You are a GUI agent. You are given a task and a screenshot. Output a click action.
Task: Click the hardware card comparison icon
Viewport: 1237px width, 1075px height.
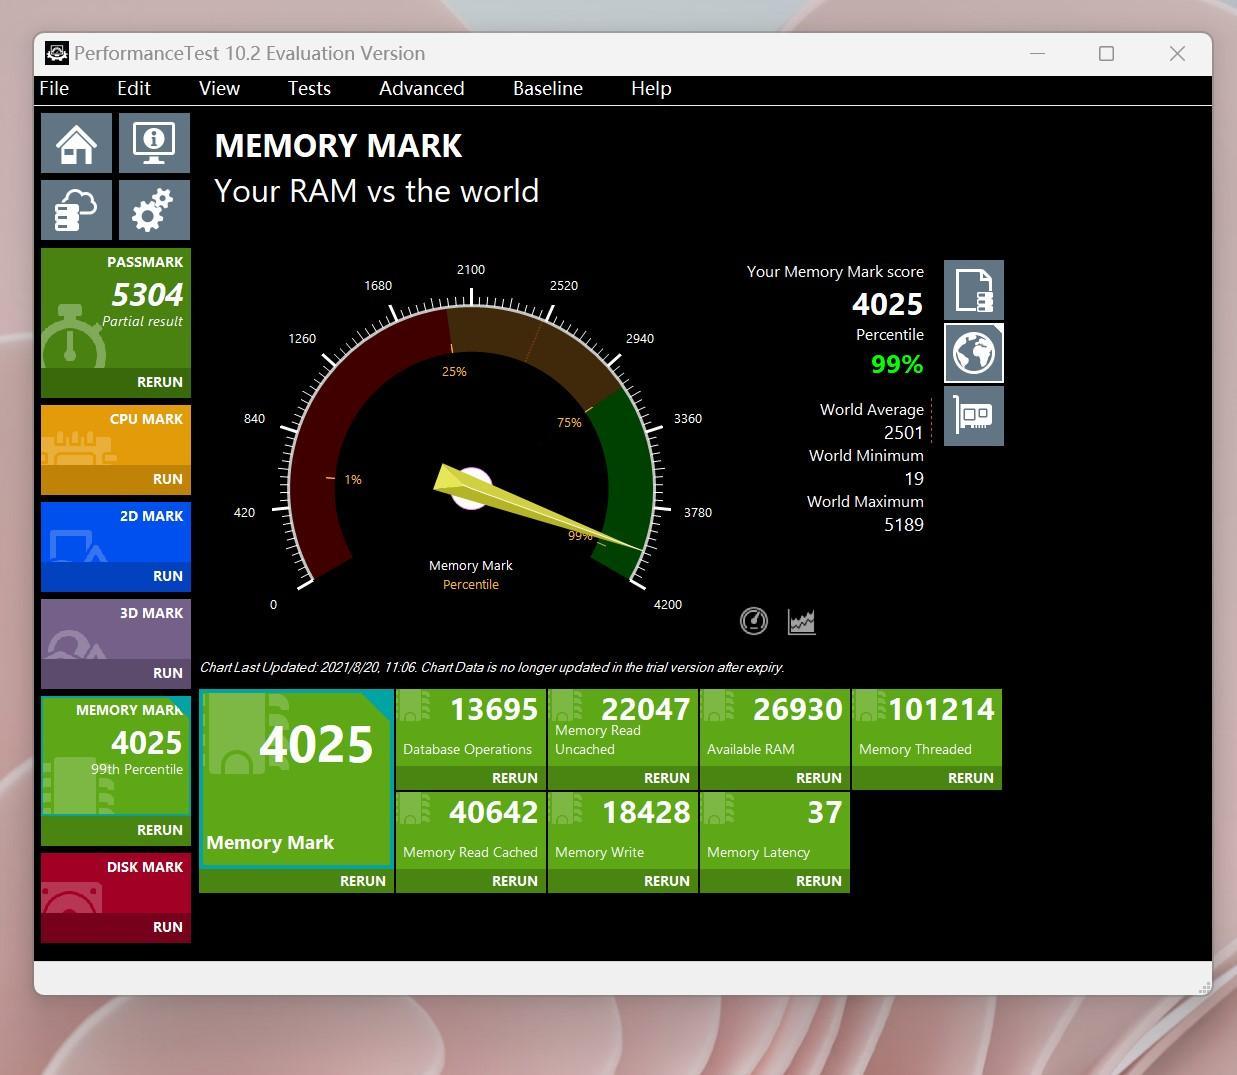(x=973, y=415)
